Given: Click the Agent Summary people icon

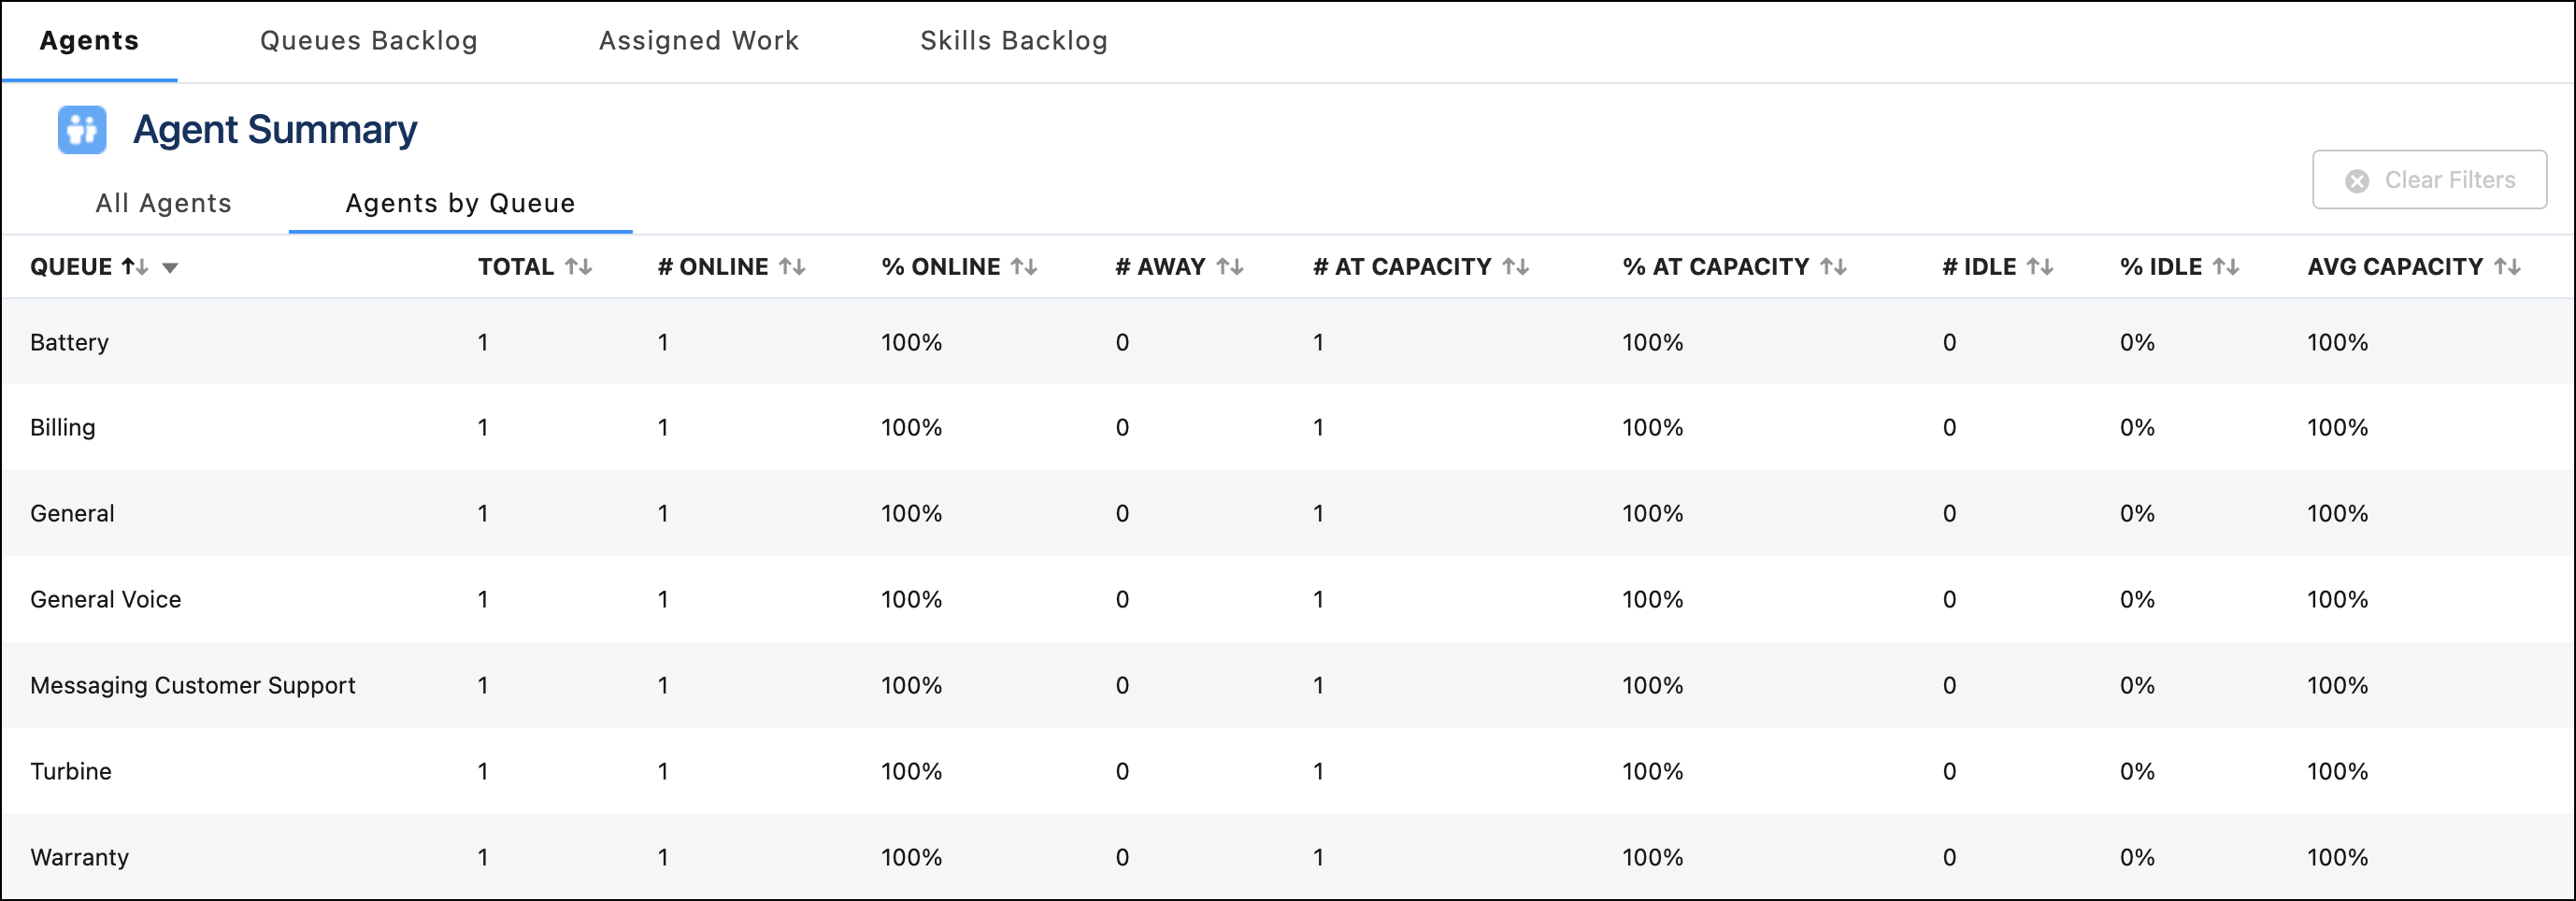Looking at the screenshot, I should point(81,129).
